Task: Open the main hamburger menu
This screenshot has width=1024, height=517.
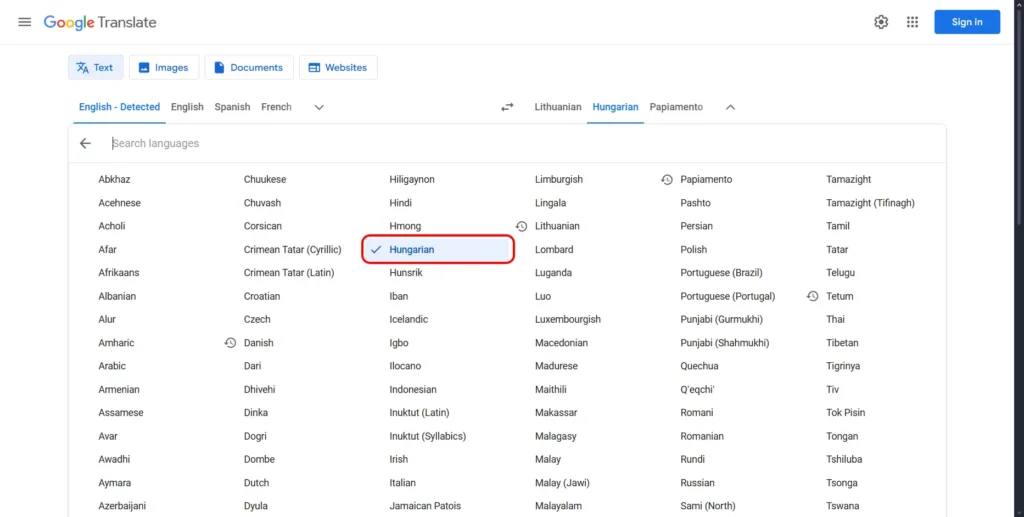Action: 25,22
